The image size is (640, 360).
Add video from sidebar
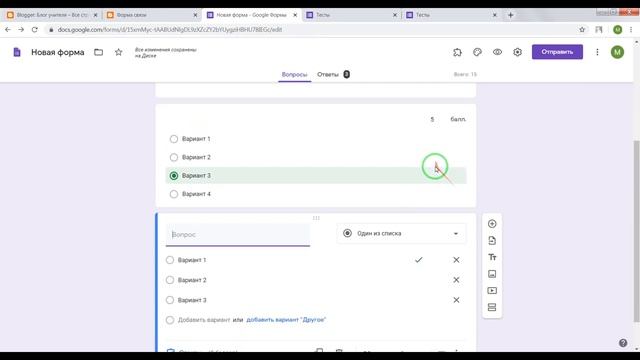pos(492,291)
